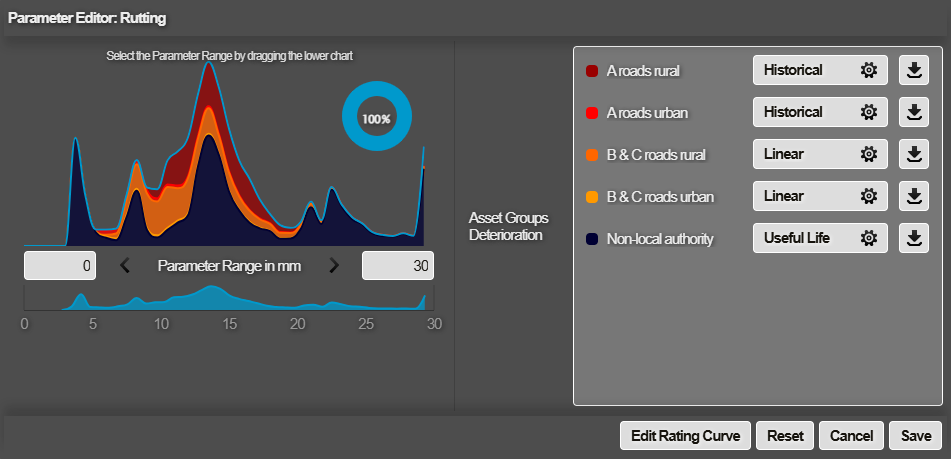Open gear settings for Non-local authority
This screenshot has height=459, width=951.
869,239
